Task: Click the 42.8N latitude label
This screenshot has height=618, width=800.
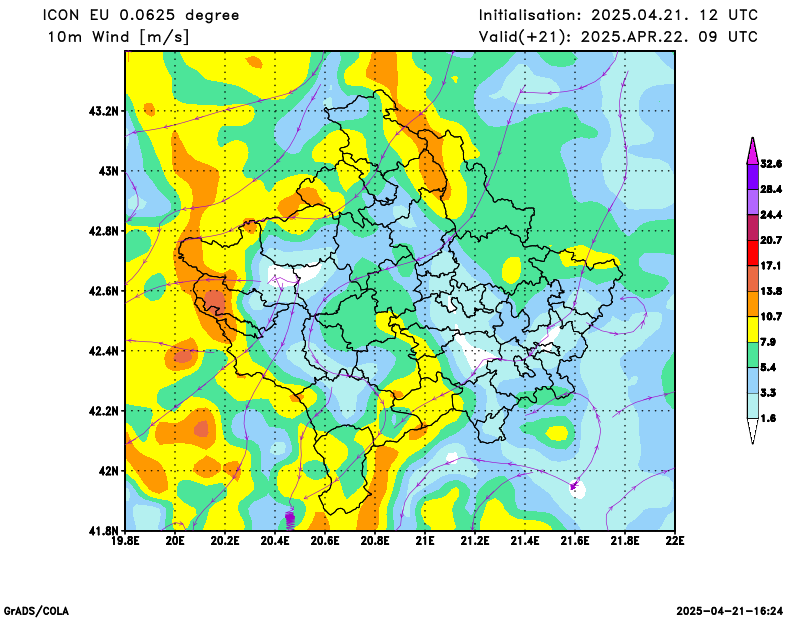Action: [104, 231]
